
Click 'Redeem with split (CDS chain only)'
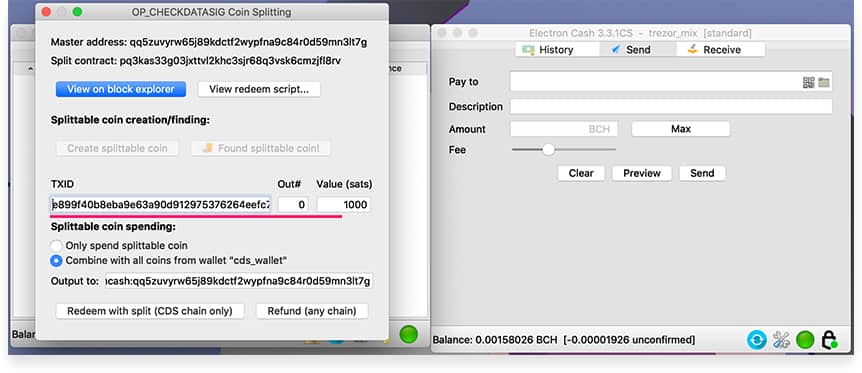click(151, 311)
